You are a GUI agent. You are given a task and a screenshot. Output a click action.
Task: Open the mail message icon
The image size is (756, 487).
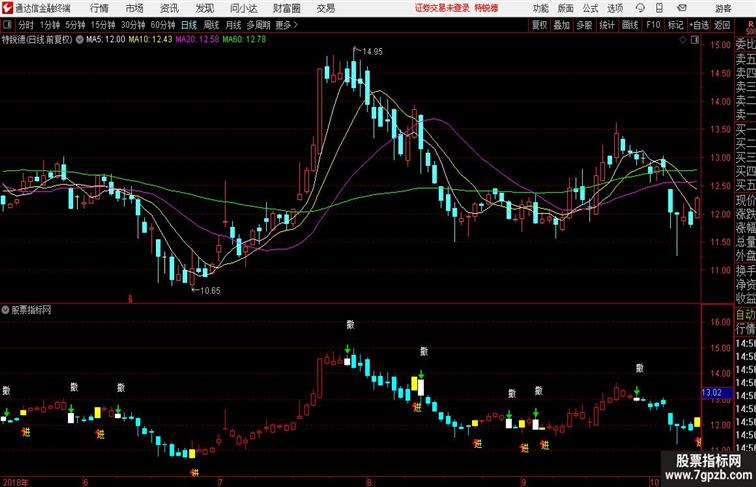[682, 8]
